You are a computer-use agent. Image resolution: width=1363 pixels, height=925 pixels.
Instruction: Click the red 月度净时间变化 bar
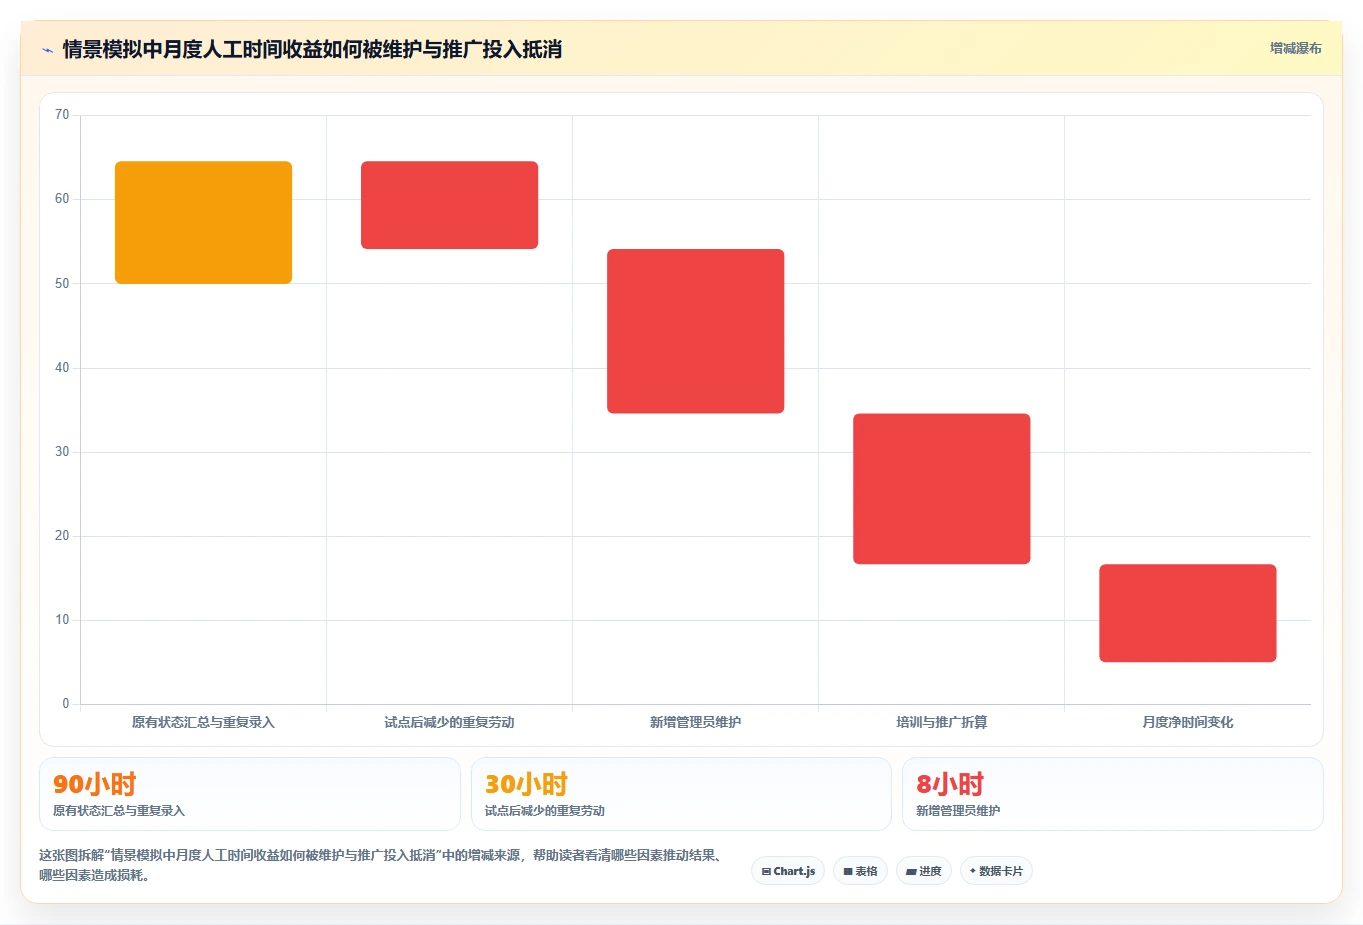coord(1187,613)
